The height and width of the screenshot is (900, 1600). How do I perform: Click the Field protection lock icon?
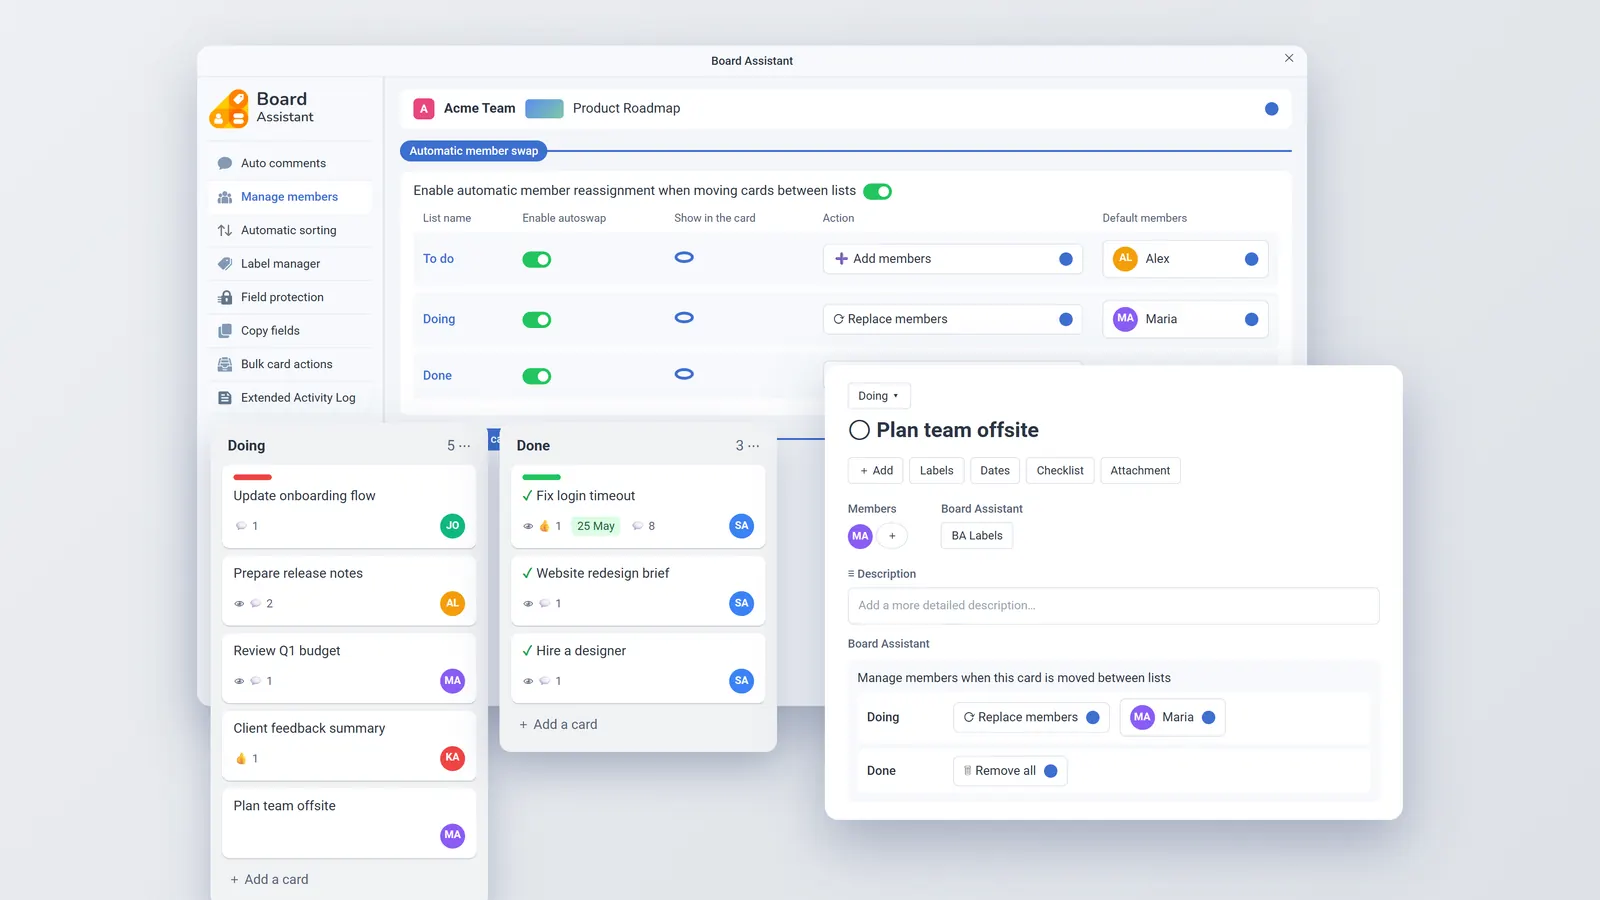click(225, 297)
